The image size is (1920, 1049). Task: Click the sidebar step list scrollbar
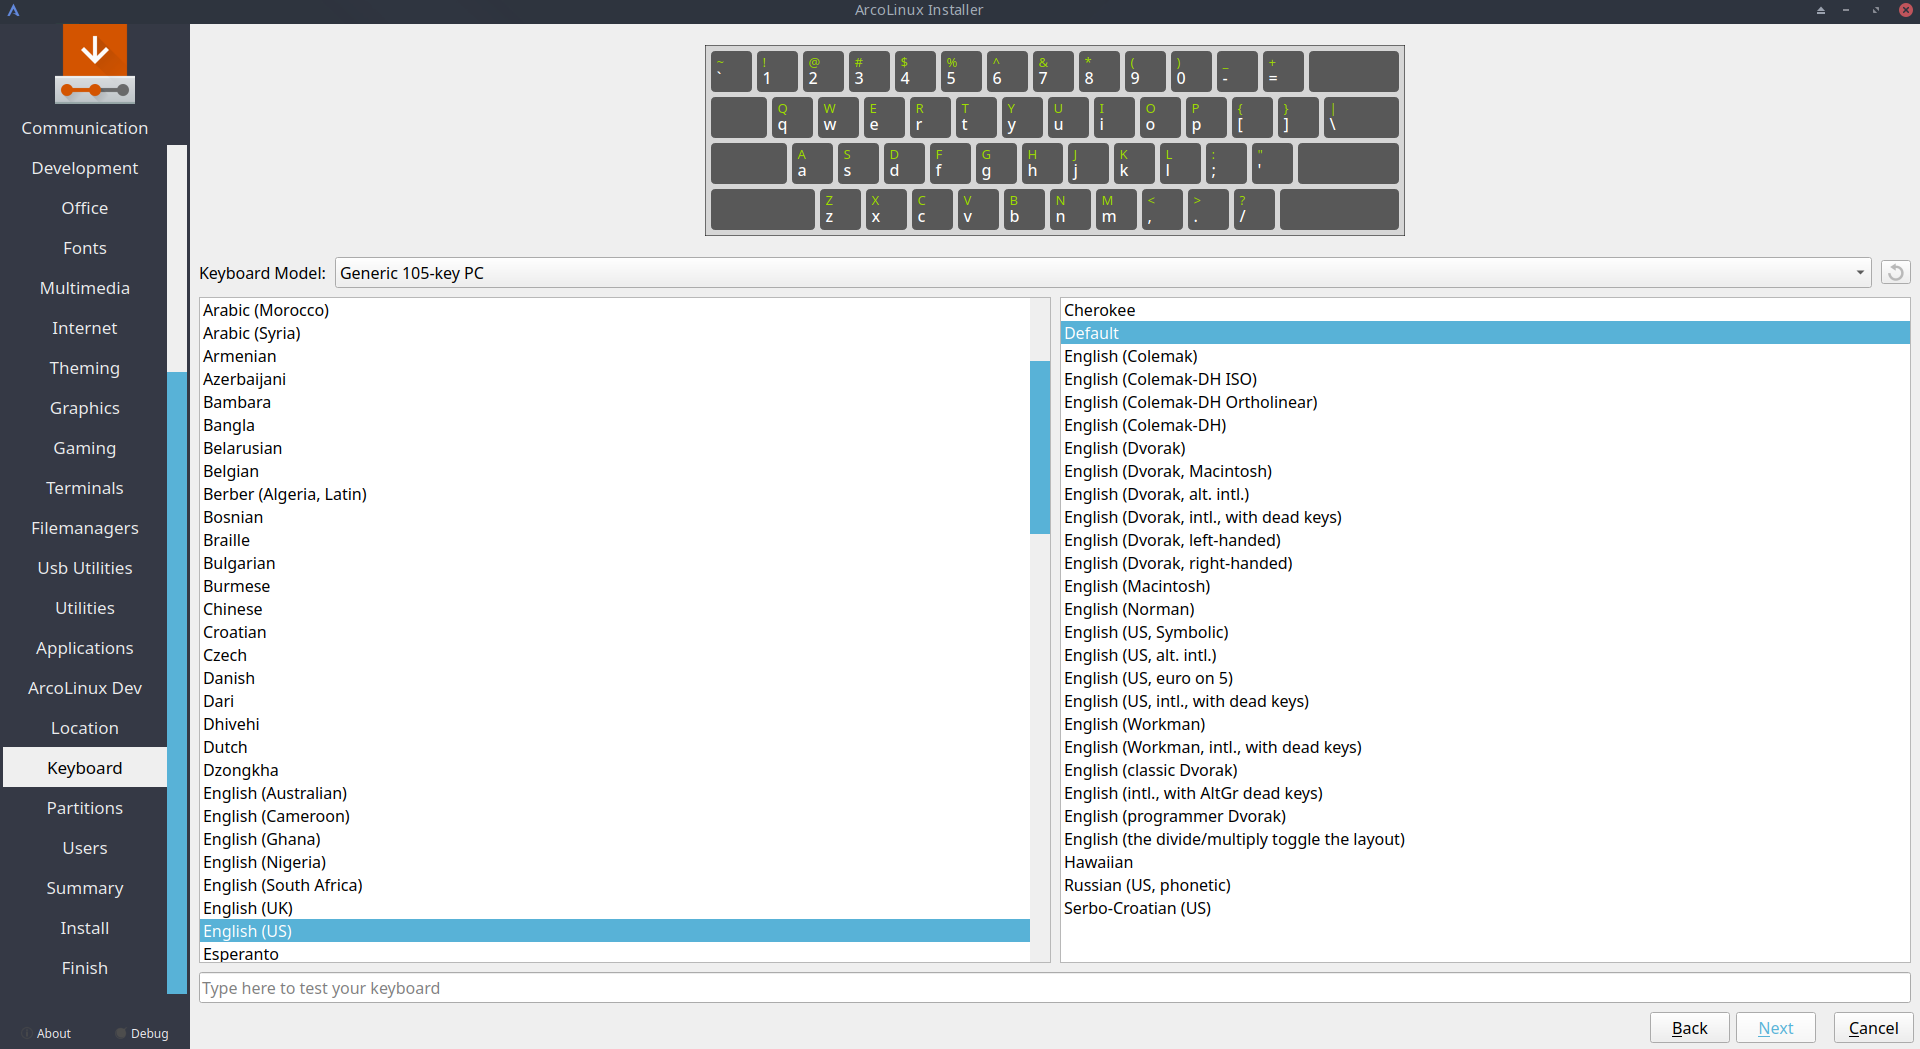[177, 683]
